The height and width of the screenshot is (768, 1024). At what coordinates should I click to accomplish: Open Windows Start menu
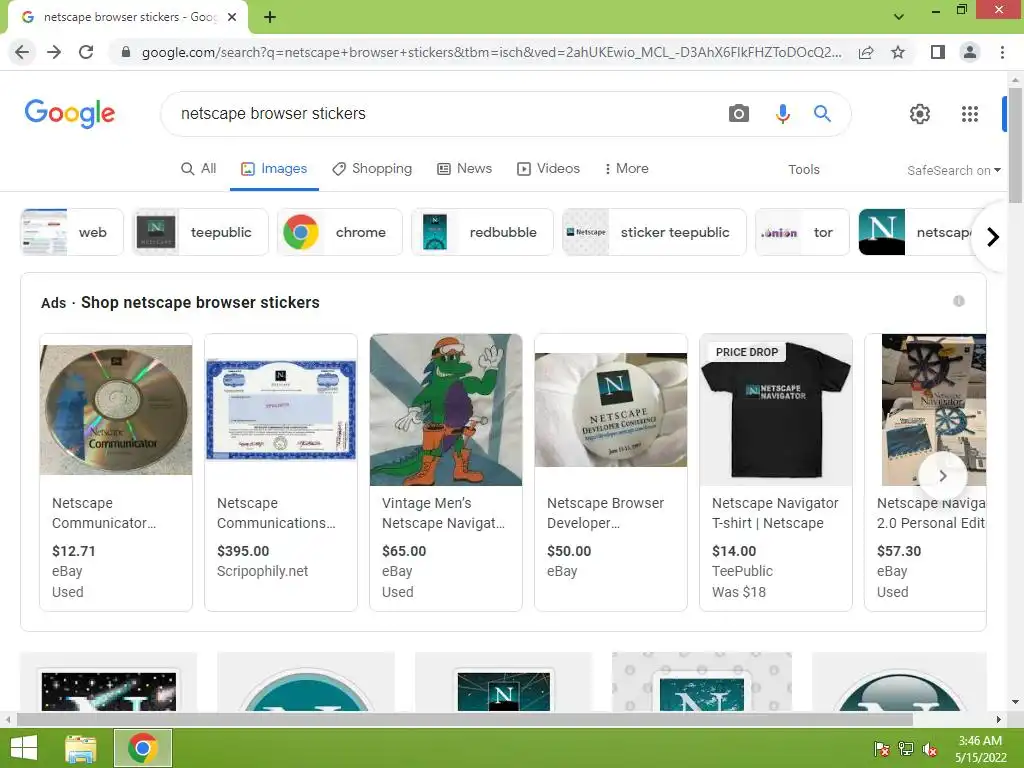click(x=24, y=748)
